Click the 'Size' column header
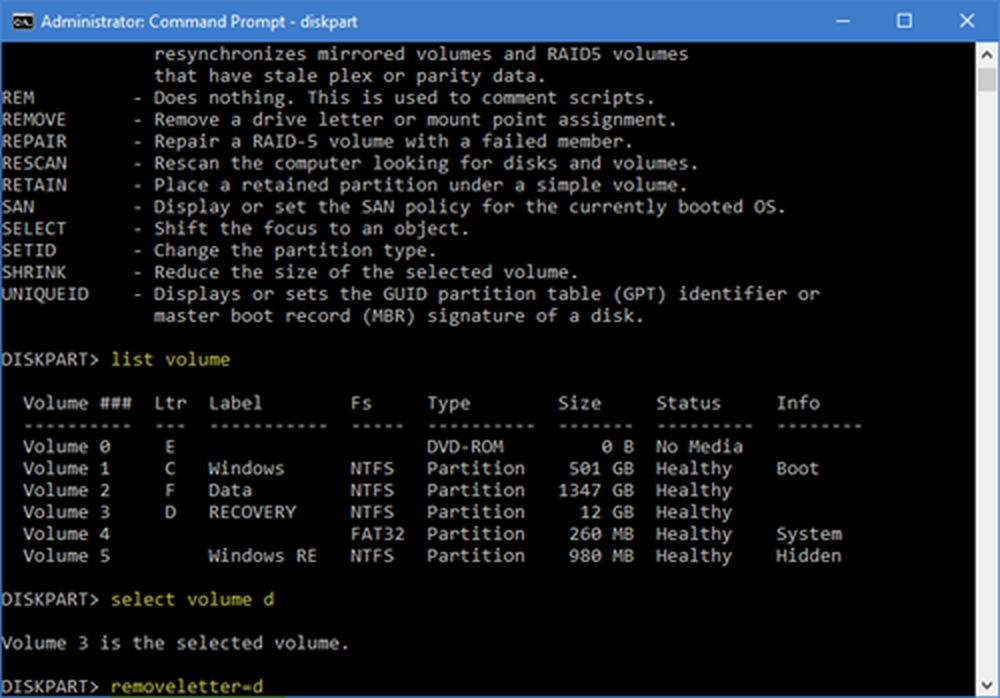Viewport: 1000px width, 698px height. (x=579, y=403)
